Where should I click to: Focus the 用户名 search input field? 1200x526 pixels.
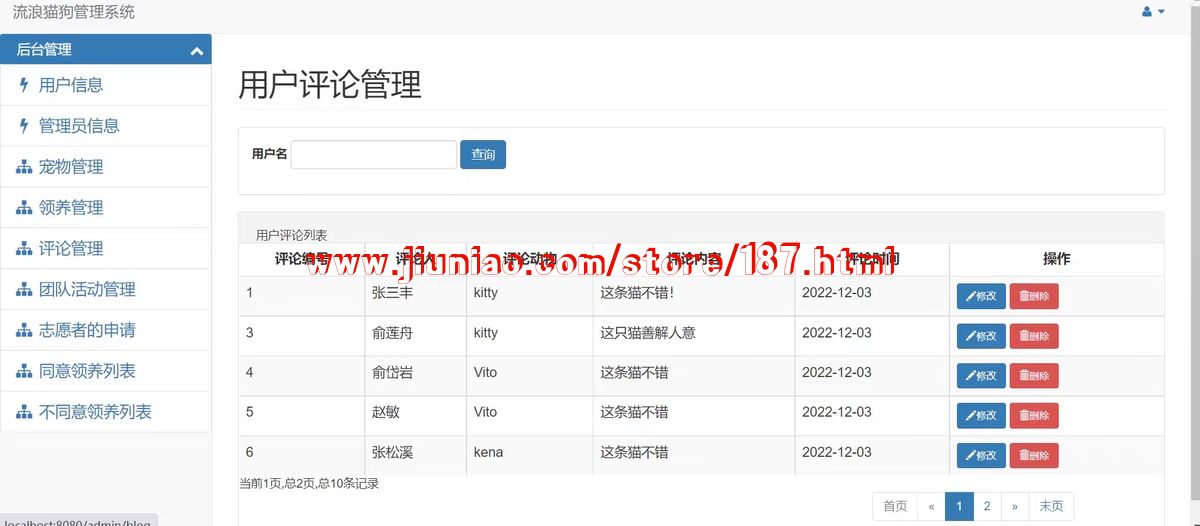point(373,154)
